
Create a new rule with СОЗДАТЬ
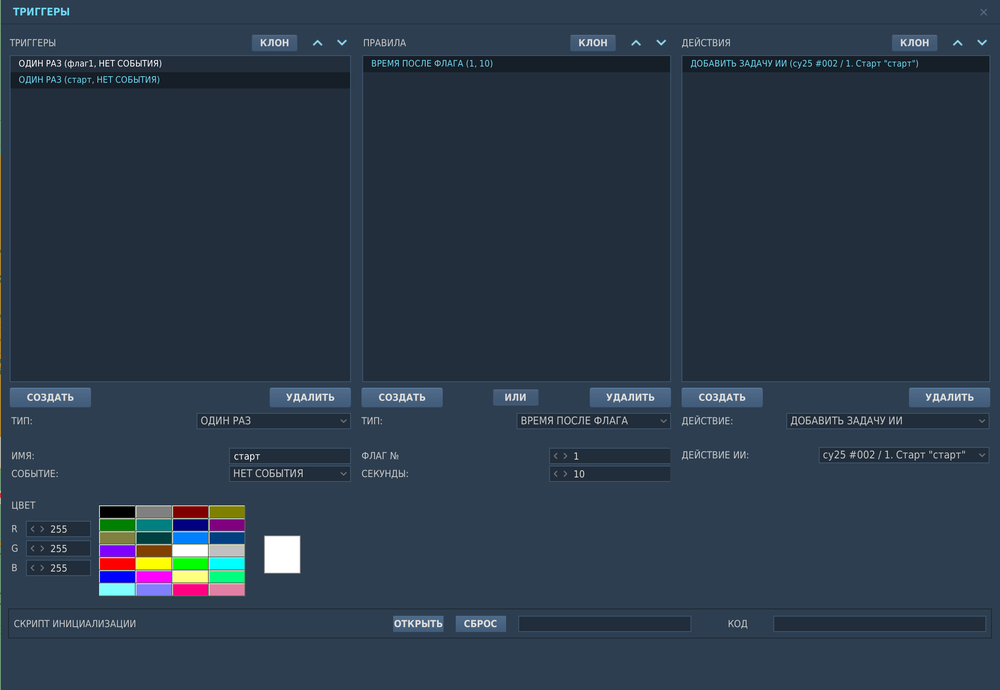click(402, 397)
